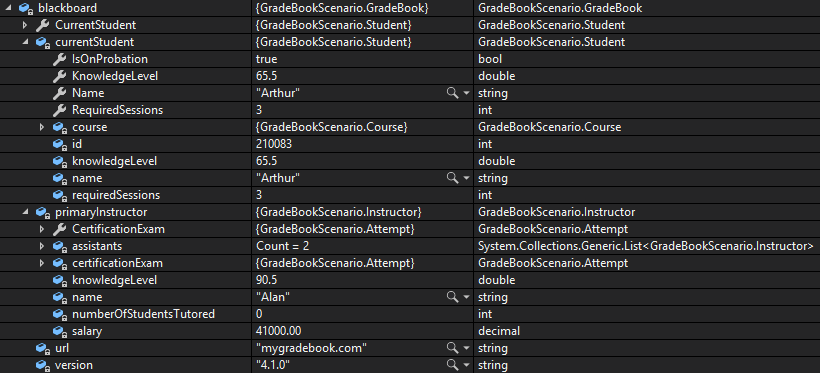Select the salary value 41000.00
The image size is (820, 373).
[x=279, y=331]
